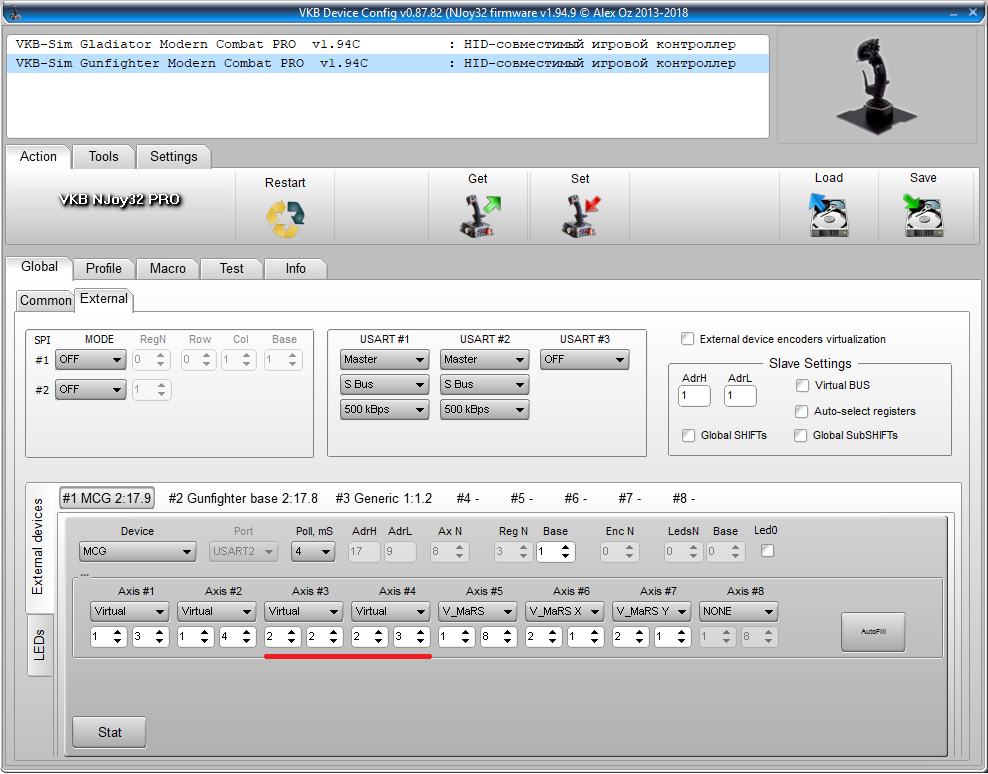Click the Get joystick icon

[x=479, y=217]
